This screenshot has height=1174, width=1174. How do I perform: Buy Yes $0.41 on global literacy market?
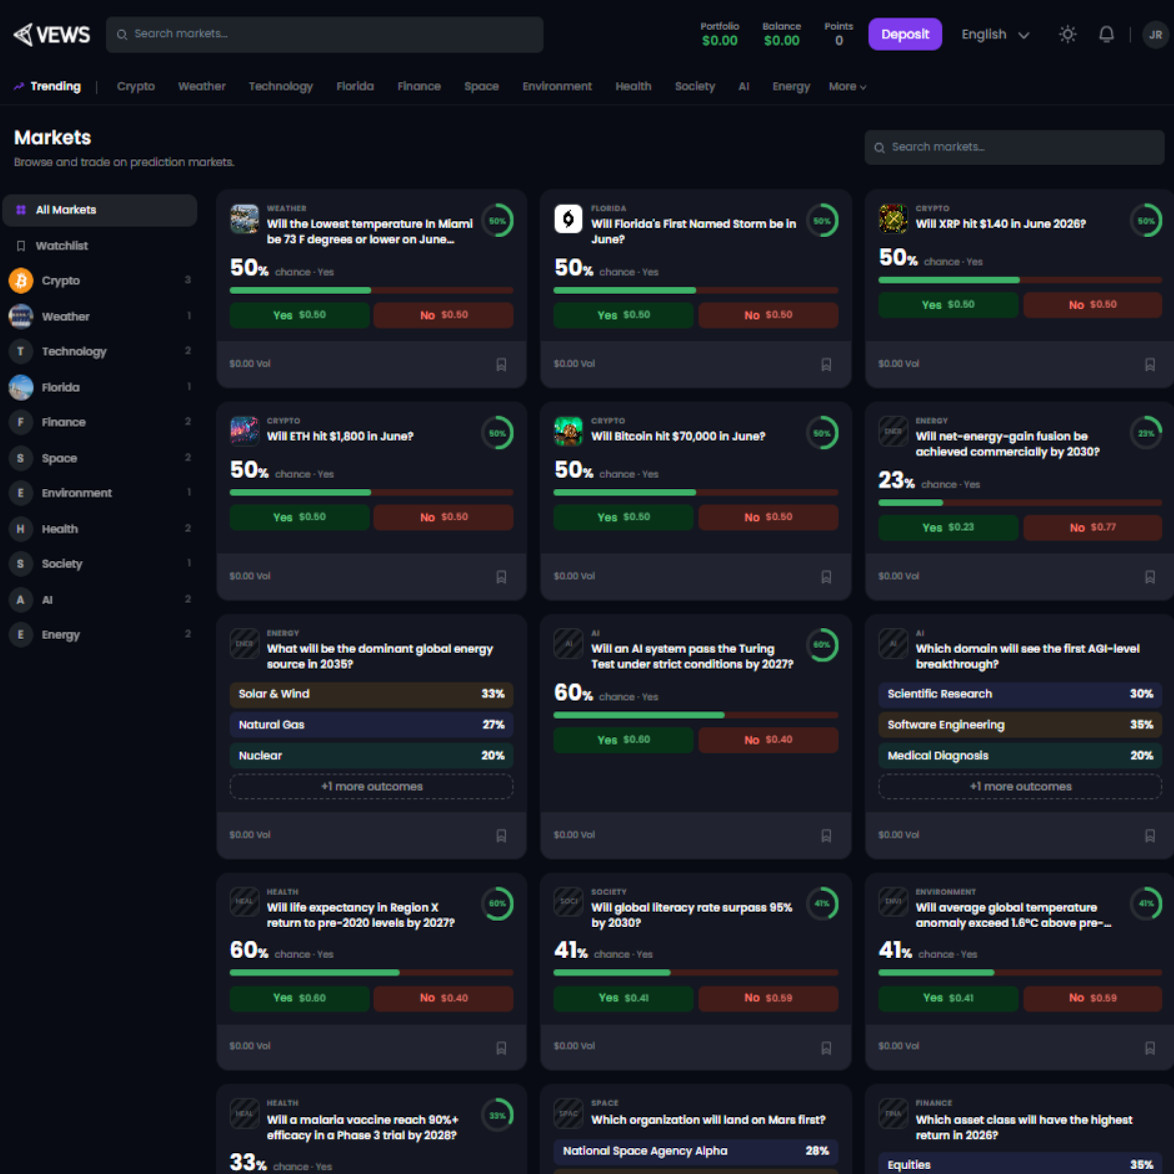click(x=623, y=998)
